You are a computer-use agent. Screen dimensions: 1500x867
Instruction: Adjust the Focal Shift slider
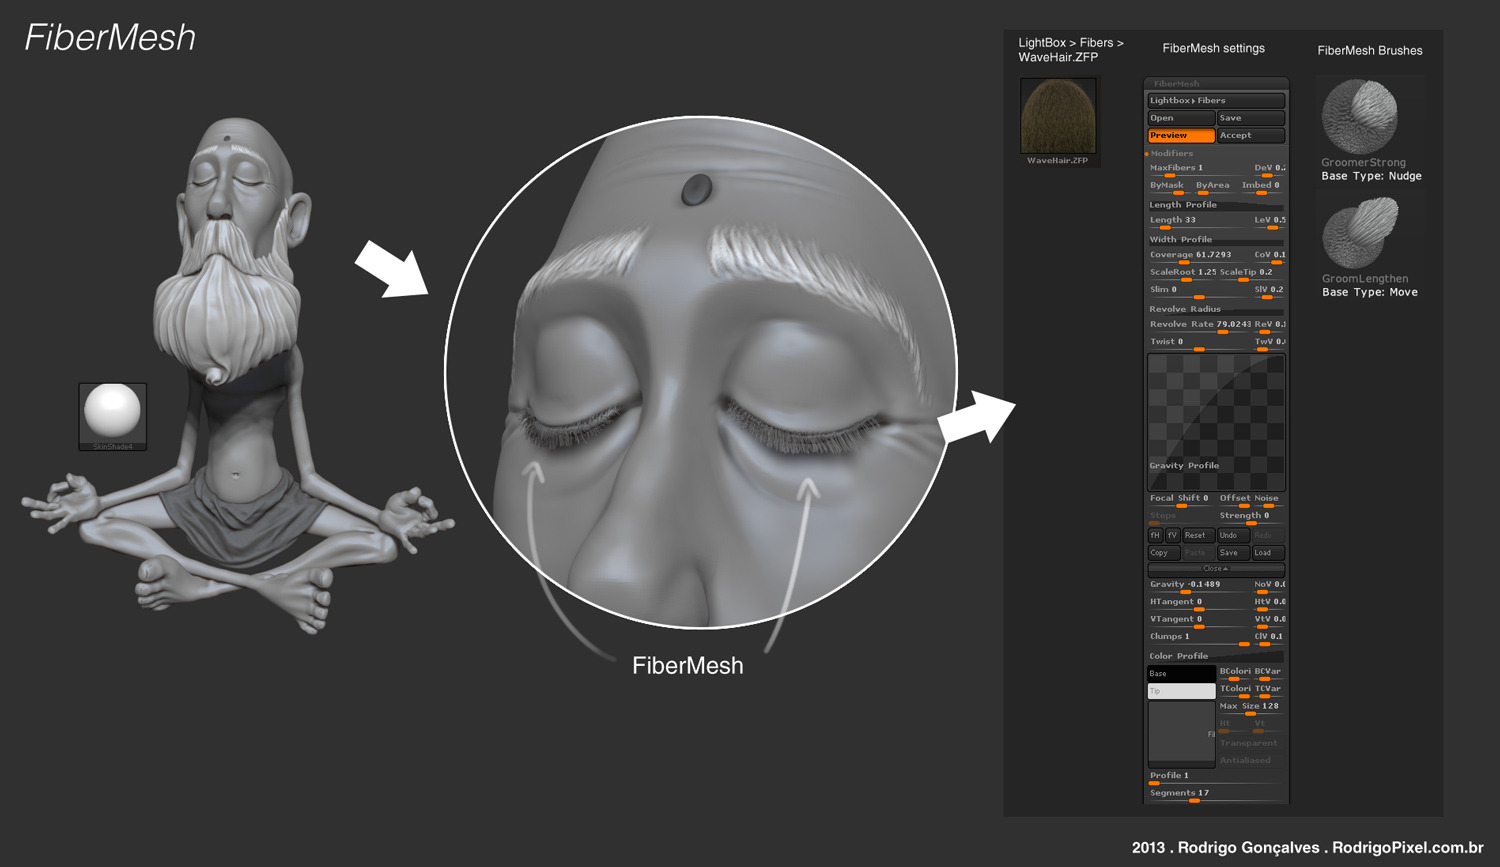1181,499
